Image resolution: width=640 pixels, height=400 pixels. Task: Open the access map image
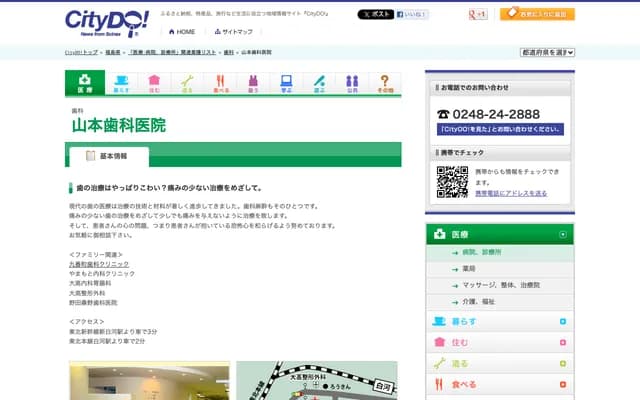317,380
